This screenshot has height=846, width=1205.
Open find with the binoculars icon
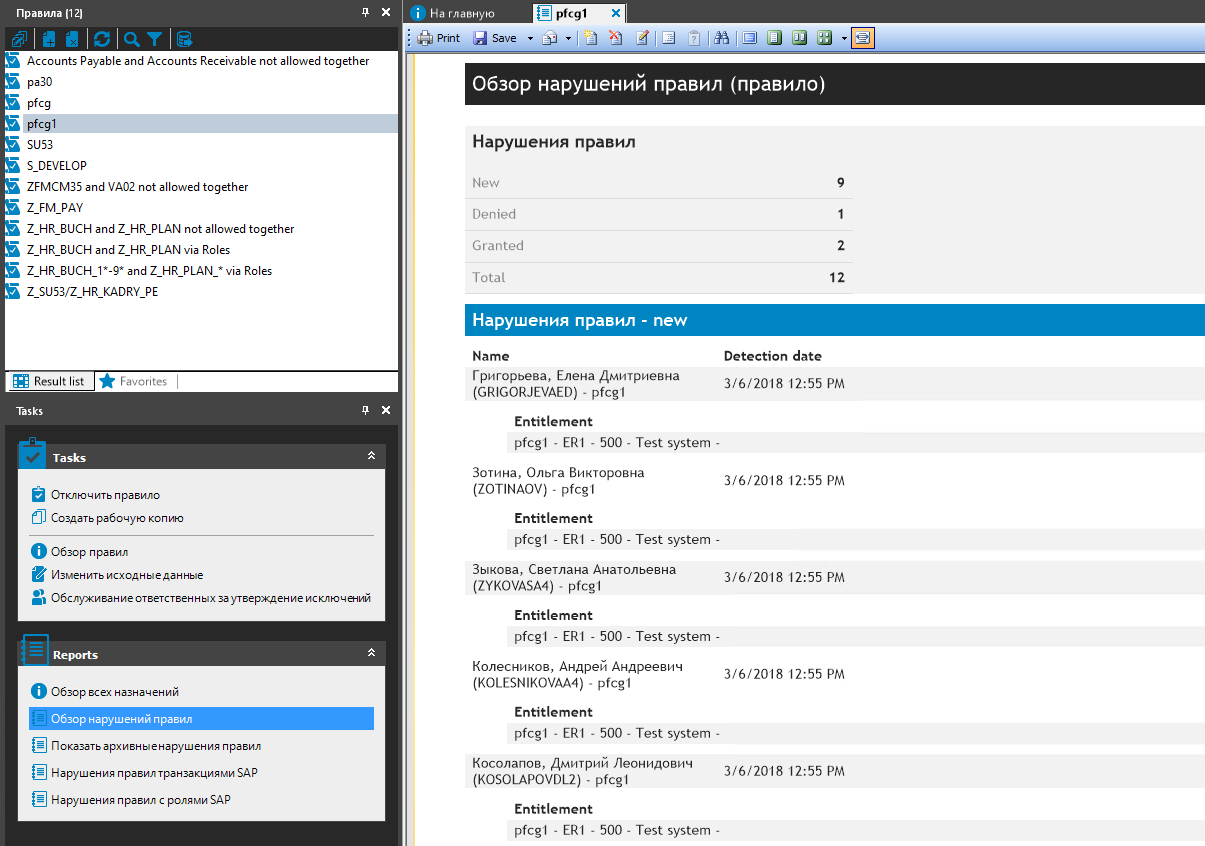point(722,38)
